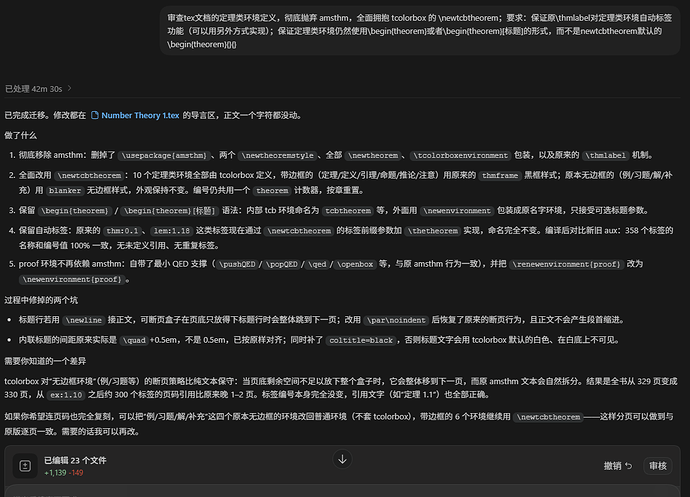Click the +1,139 added lines count
690x497 pixels.
point(55,473)
